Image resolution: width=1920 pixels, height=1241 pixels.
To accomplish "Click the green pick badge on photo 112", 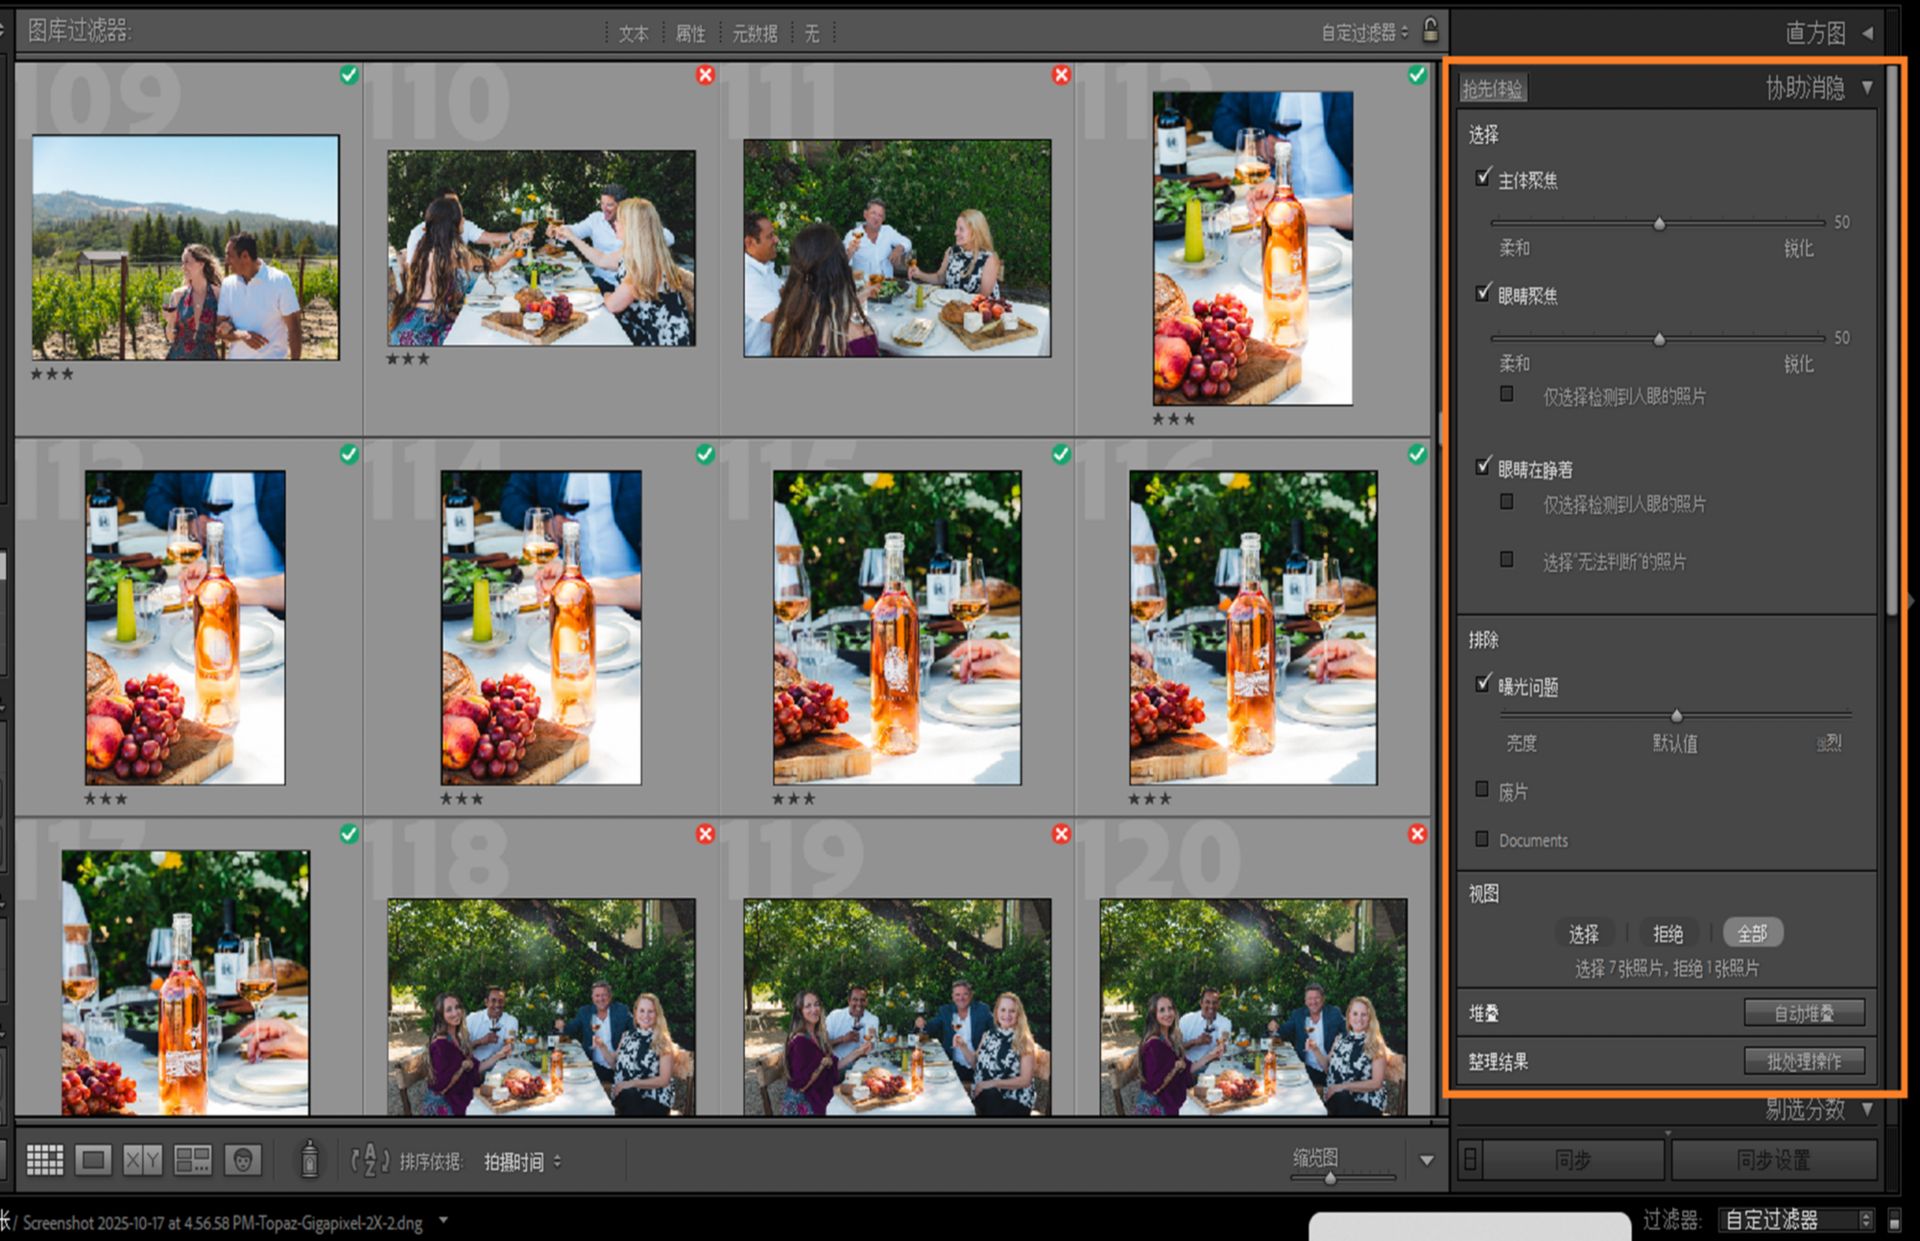I will (1417, 75).
